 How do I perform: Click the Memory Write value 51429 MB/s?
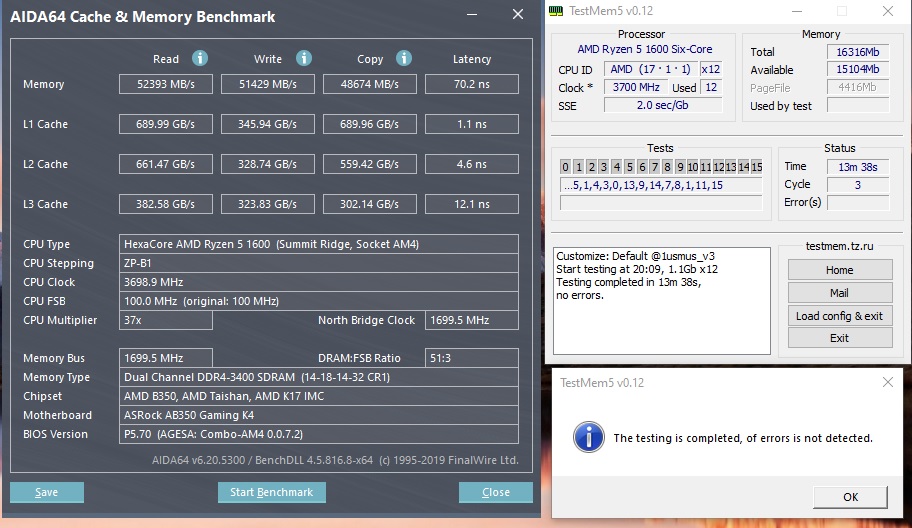point(268,84)
